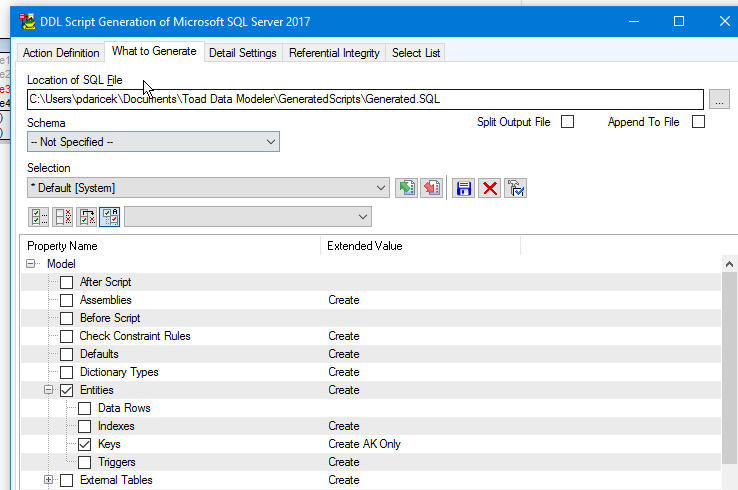Click the vertical scrollbar thumb of property list
Screen dimensions: 738x490
pos(729,367)
